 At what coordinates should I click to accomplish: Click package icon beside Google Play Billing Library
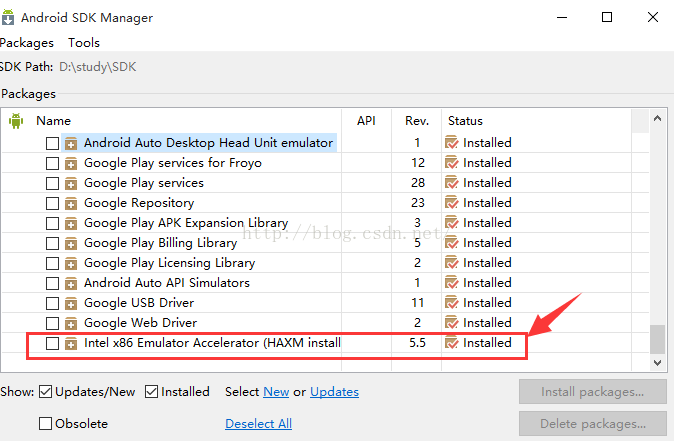[71, 243]
